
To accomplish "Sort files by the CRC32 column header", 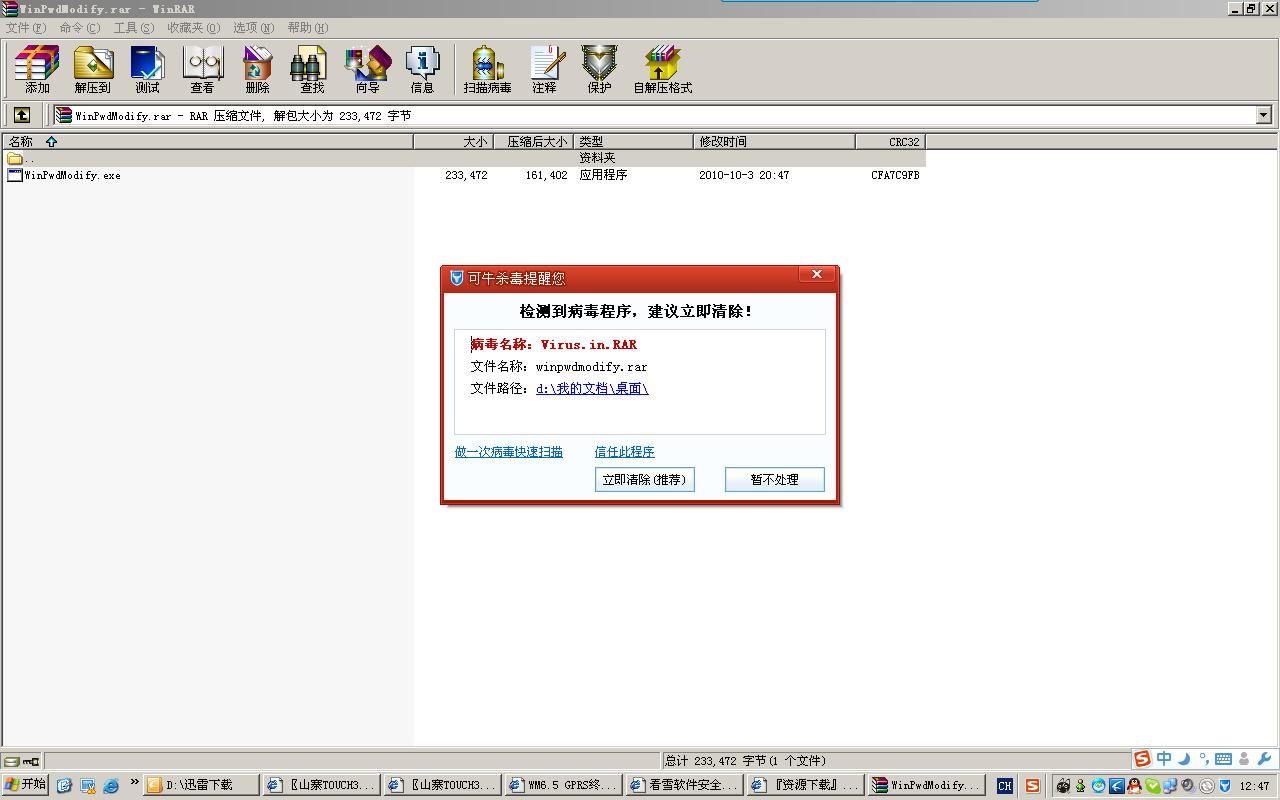I will point(891,142).
